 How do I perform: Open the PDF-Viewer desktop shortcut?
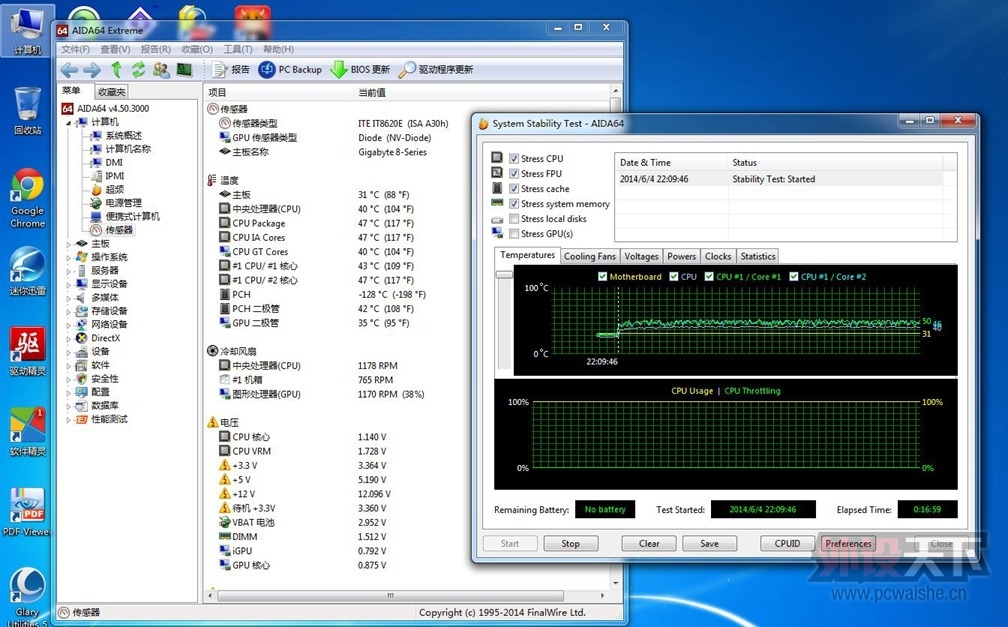pos(26,512)
